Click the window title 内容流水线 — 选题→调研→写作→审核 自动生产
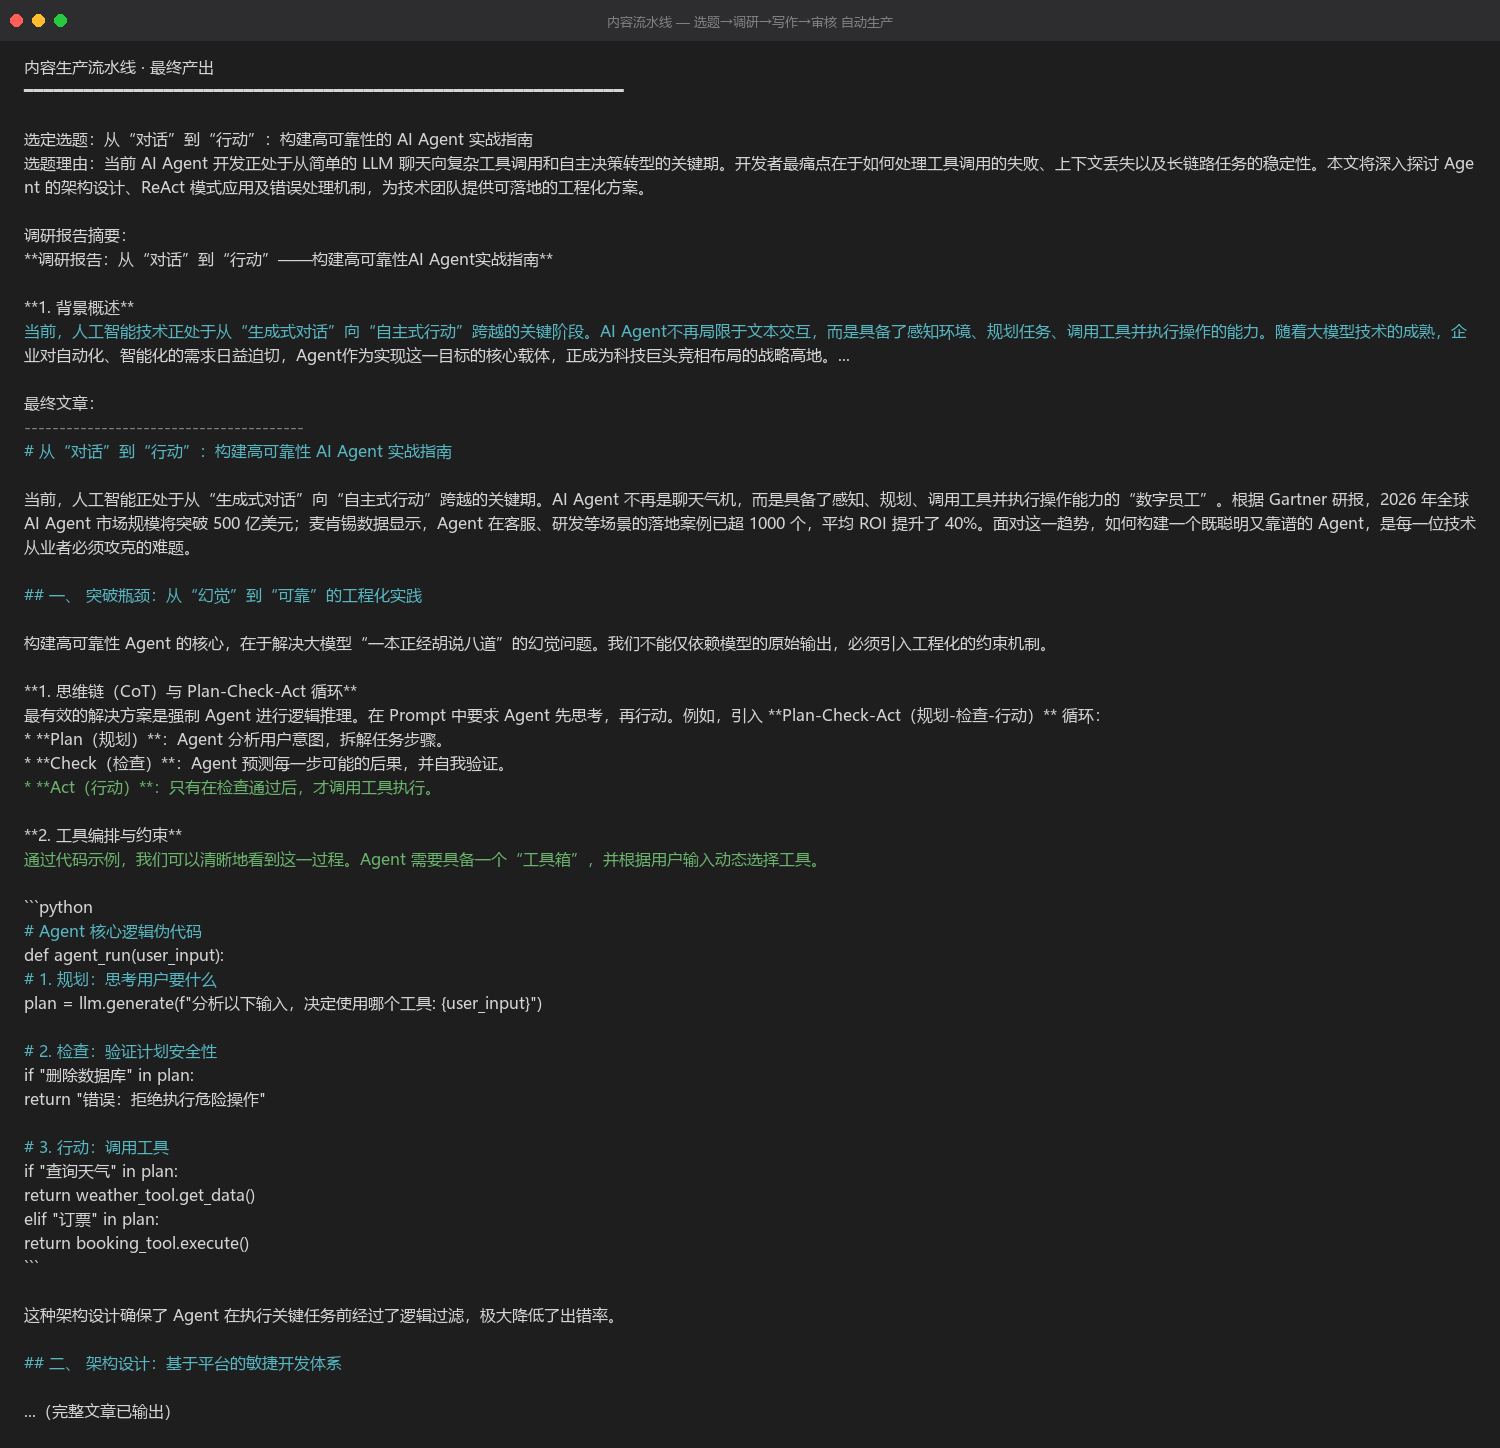This screenshot has width=1500, height=1448. pos(750,22)
